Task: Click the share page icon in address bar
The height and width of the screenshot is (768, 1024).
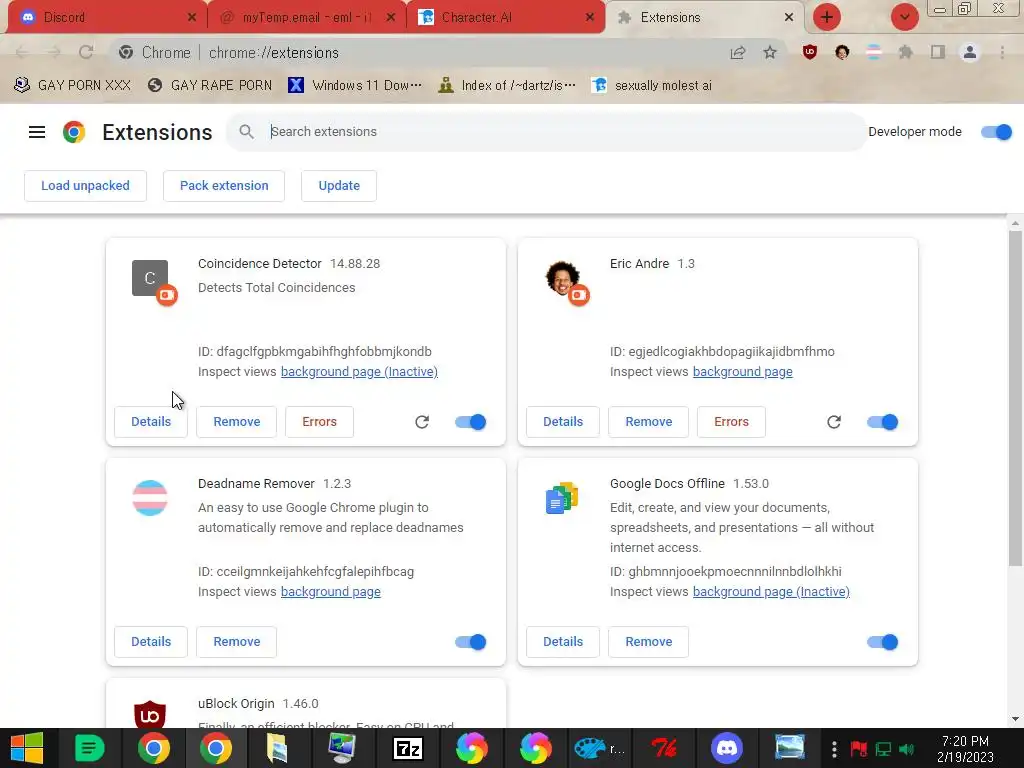Action: [738, 52]
